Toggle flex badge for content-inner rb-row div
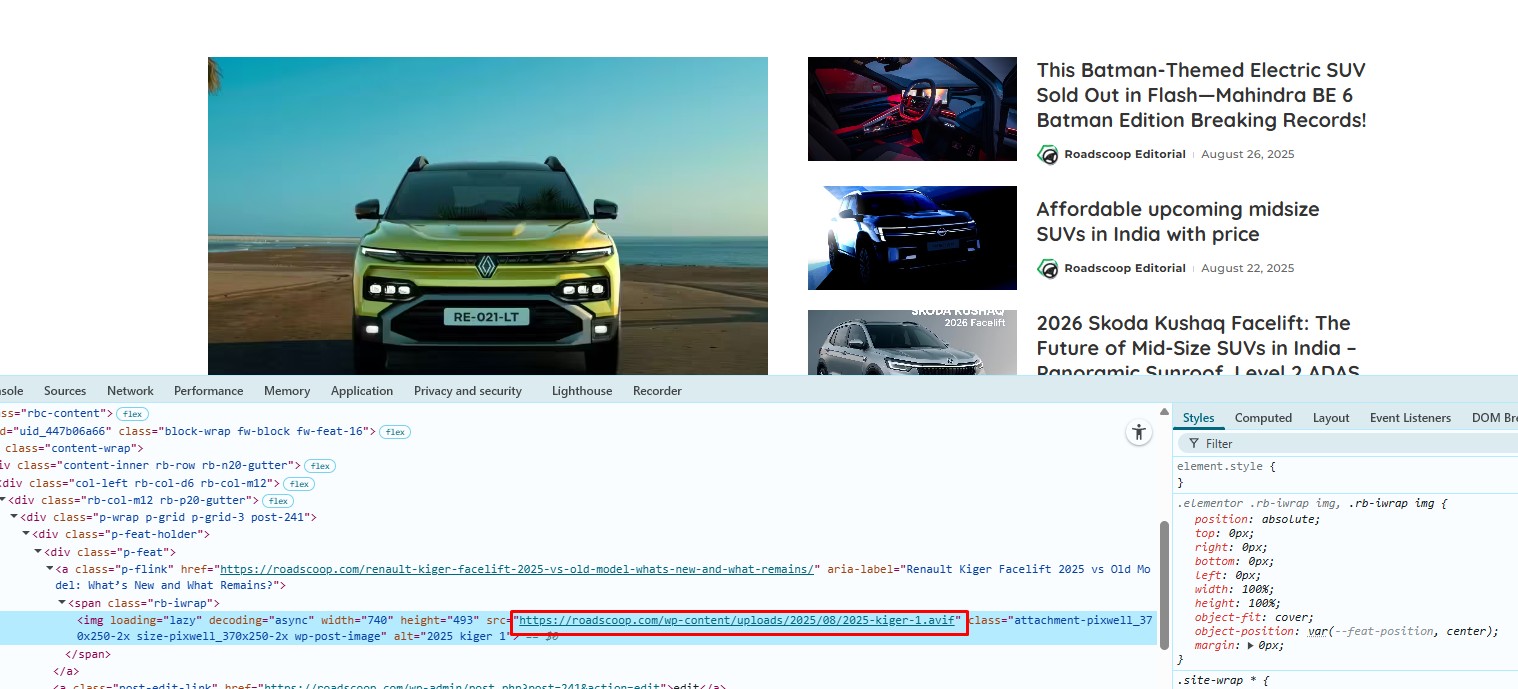Image resolution: width=1518 pixels, height=689 pixels. [320, 466]
